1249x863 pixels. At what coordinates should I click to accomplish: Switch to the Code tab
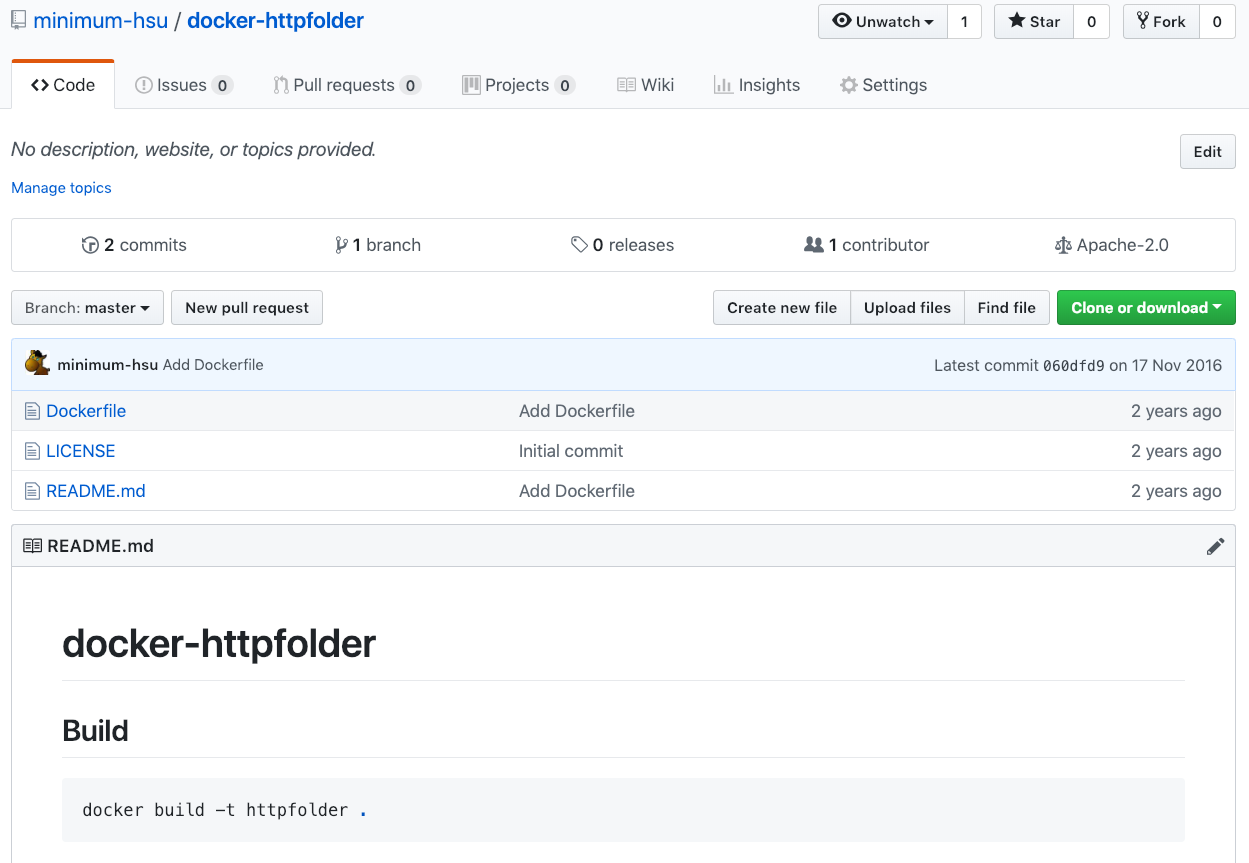63,85
